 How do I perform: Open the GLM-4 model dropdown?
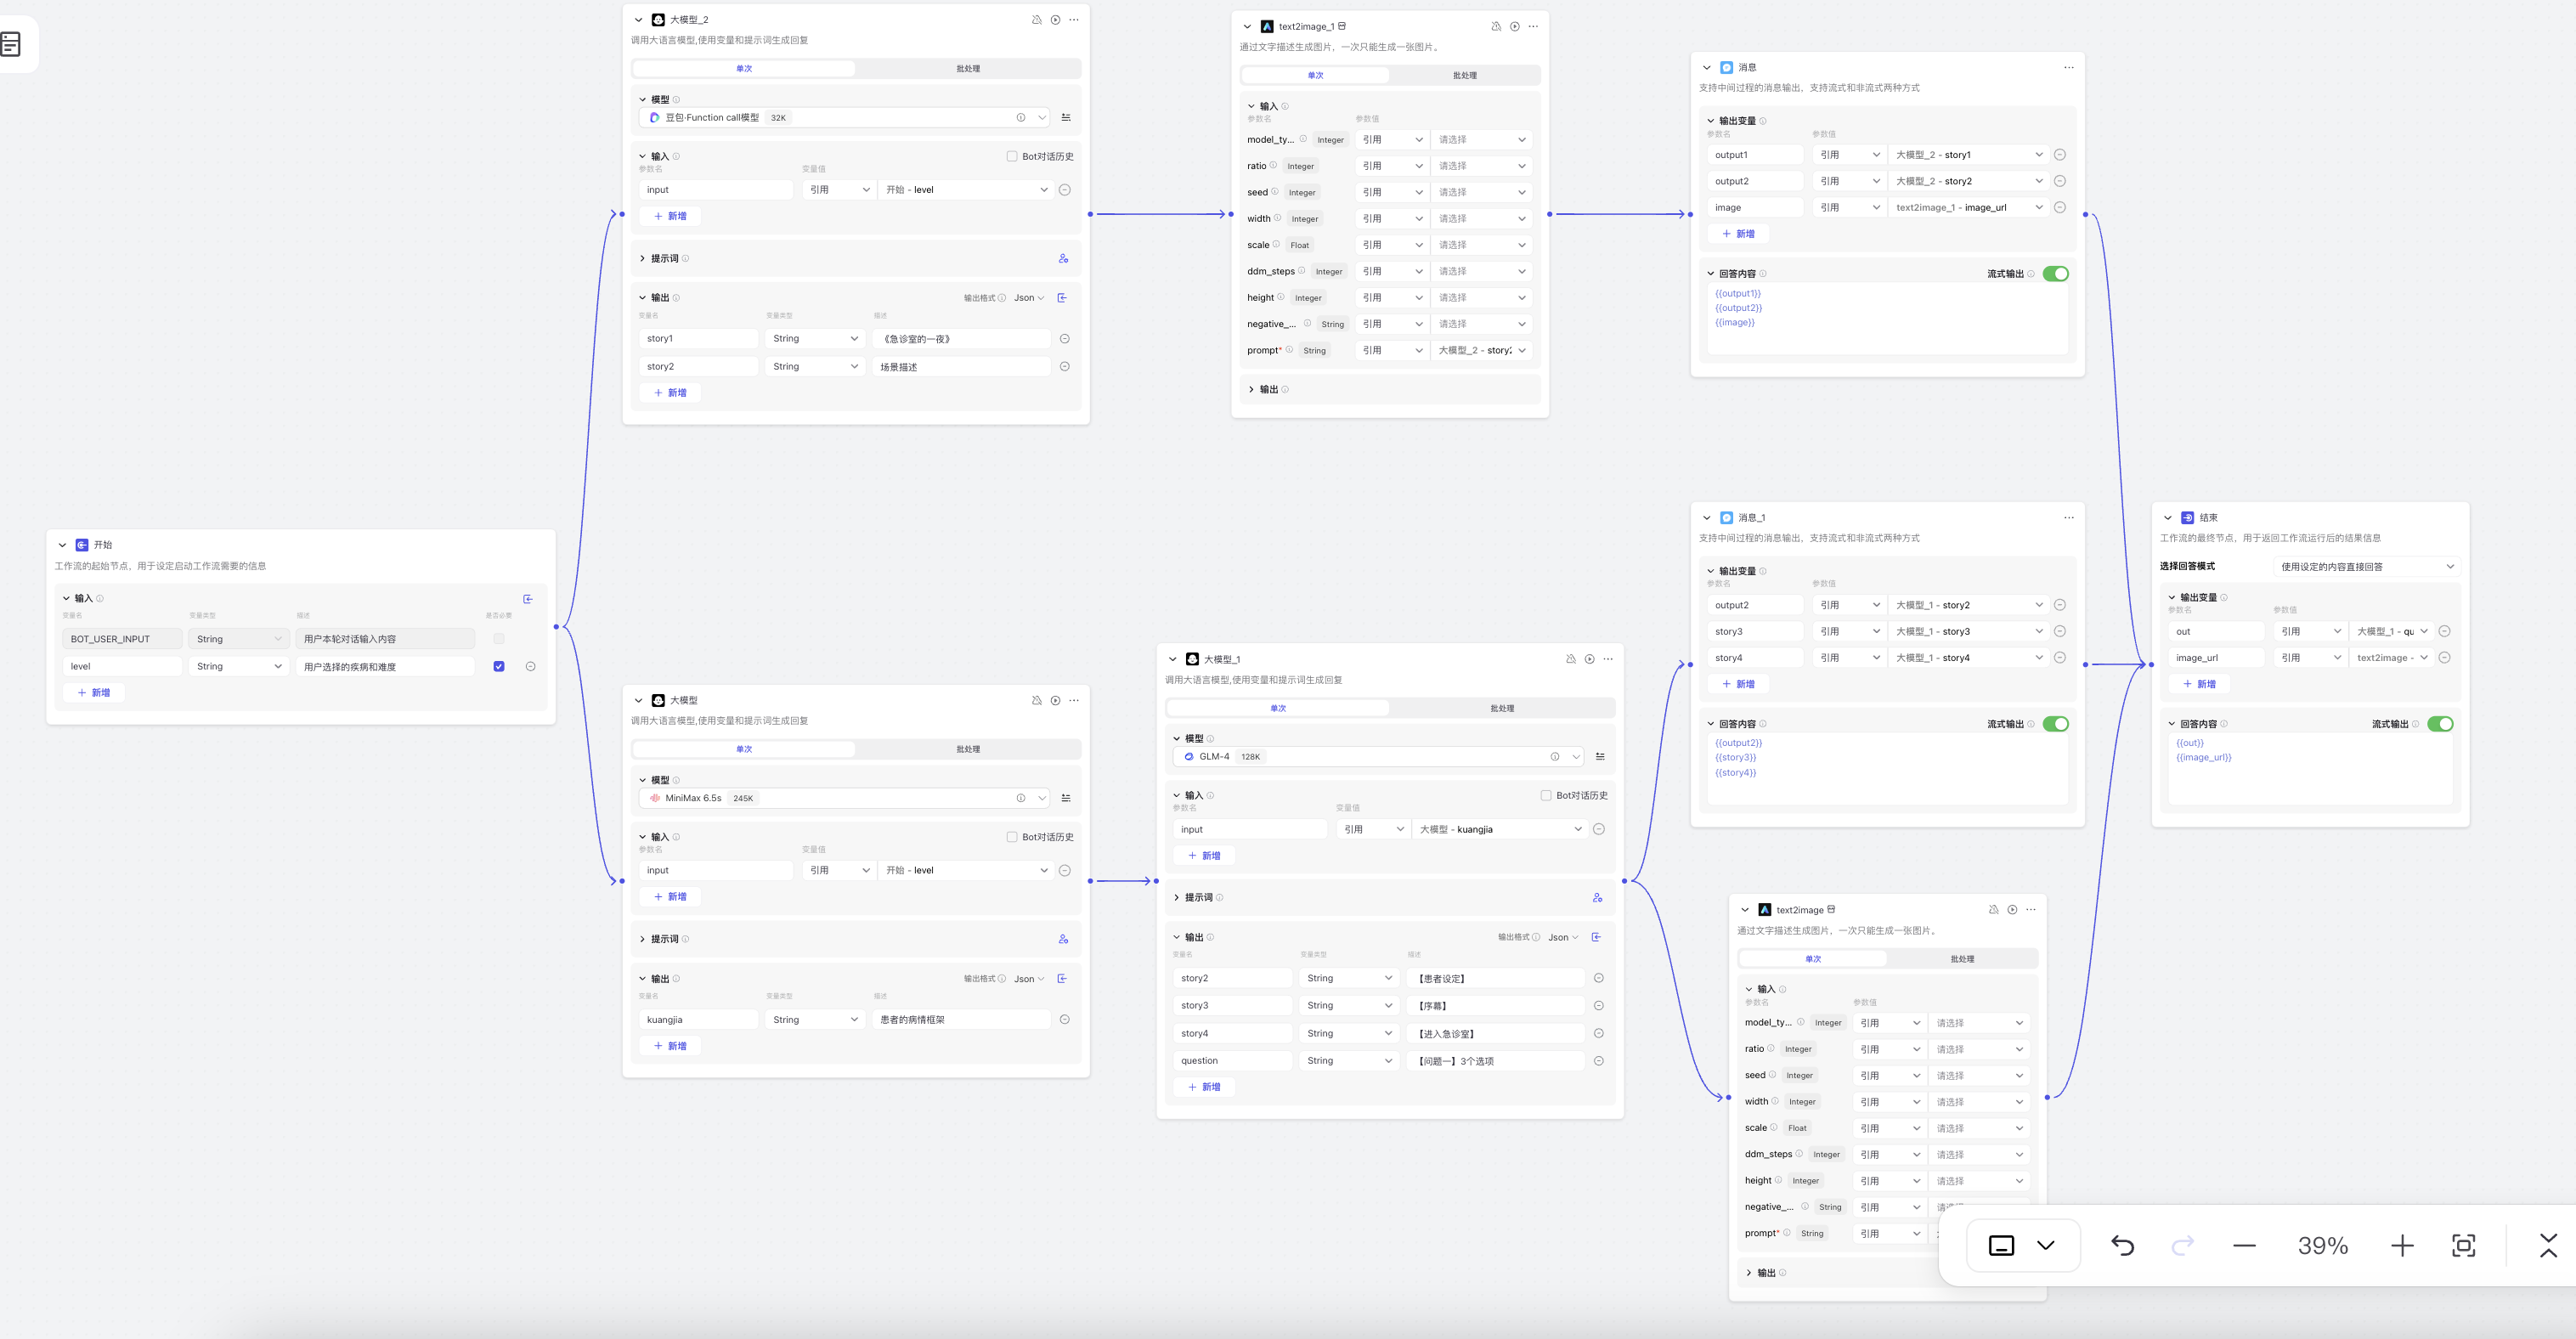coord(1378,757)
